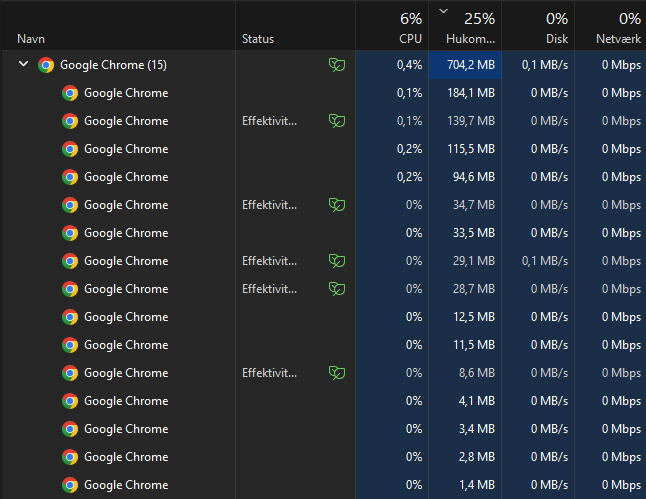Click Effektivit... status in the 29,1 MB row
The height and width of the screenshot is (499, 646).
pyautogui.click(x=269, y=261)
